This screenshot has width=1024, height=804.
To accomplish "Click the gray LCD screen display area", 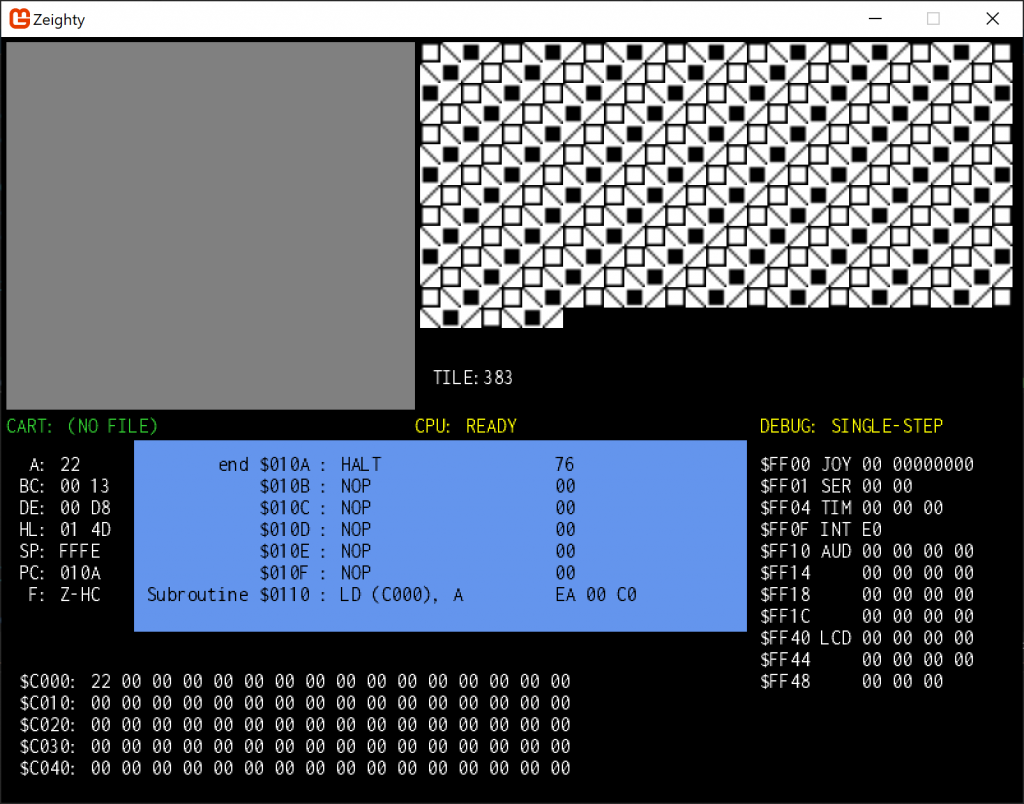I will coord(210,225).
